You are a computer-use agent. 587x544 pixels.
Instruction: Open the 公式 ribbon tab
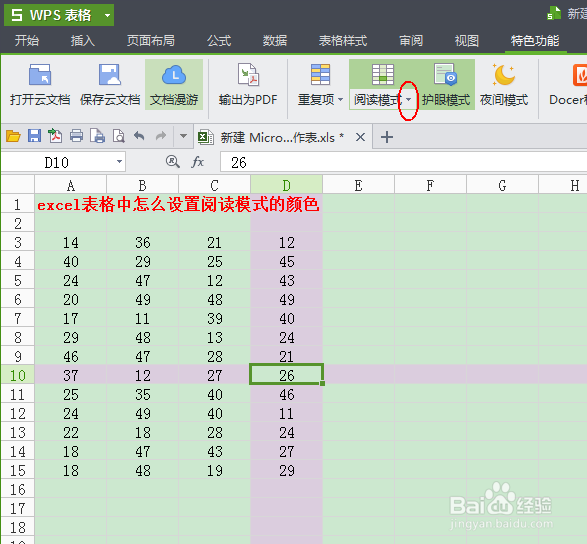pos(219,40)
